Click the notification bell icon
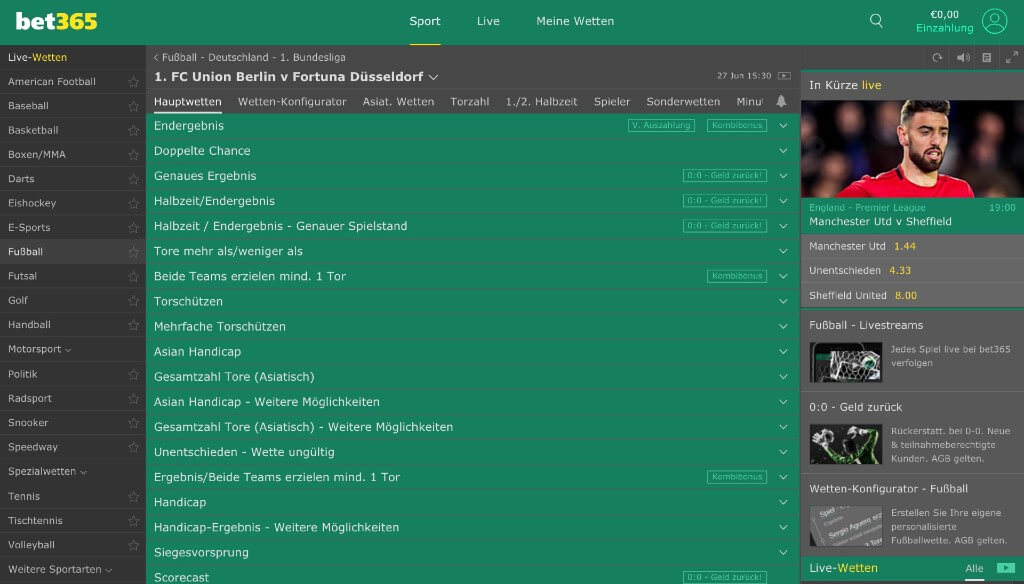 (781, 101)
